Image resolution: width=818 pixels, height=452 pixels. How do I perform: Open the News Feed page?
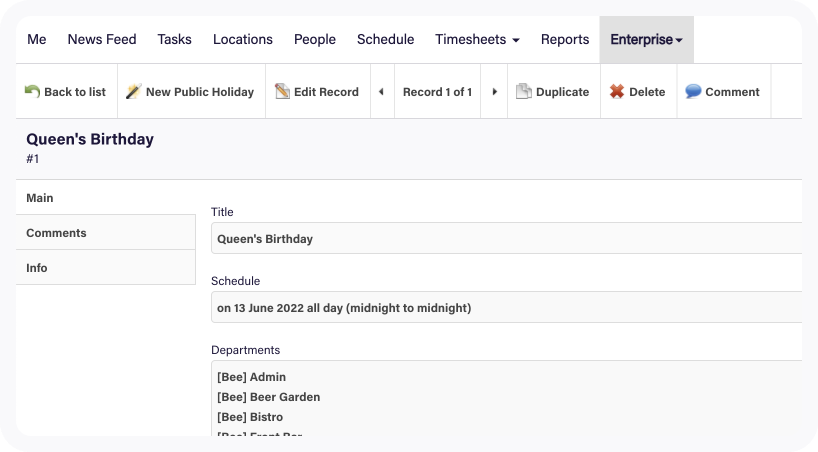pyautogui.click(x=101, y=40)
